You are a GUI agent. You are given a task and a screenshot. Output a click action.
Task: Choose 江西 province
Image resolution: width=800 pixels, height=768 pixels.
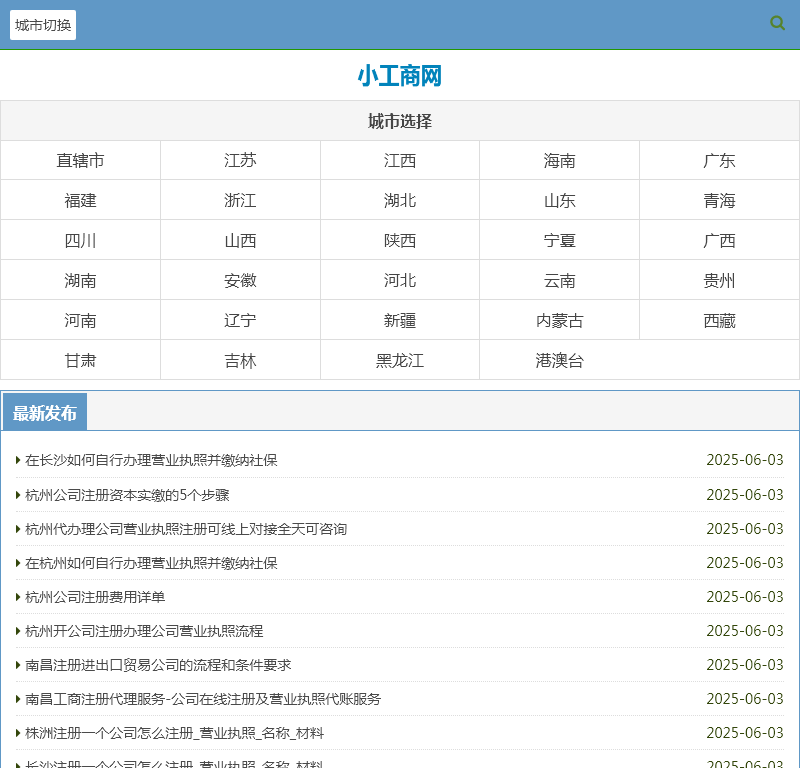[x=399, y=161]
